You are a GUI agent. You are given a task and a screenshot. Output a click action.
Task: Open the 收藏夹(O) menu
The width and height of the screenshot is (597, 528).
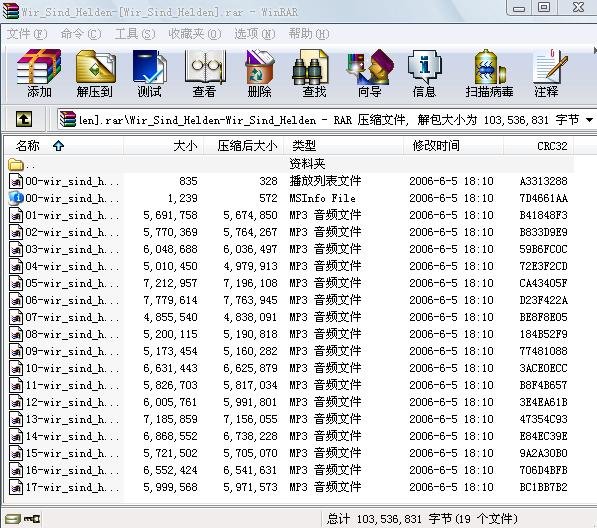pos(195,34)
